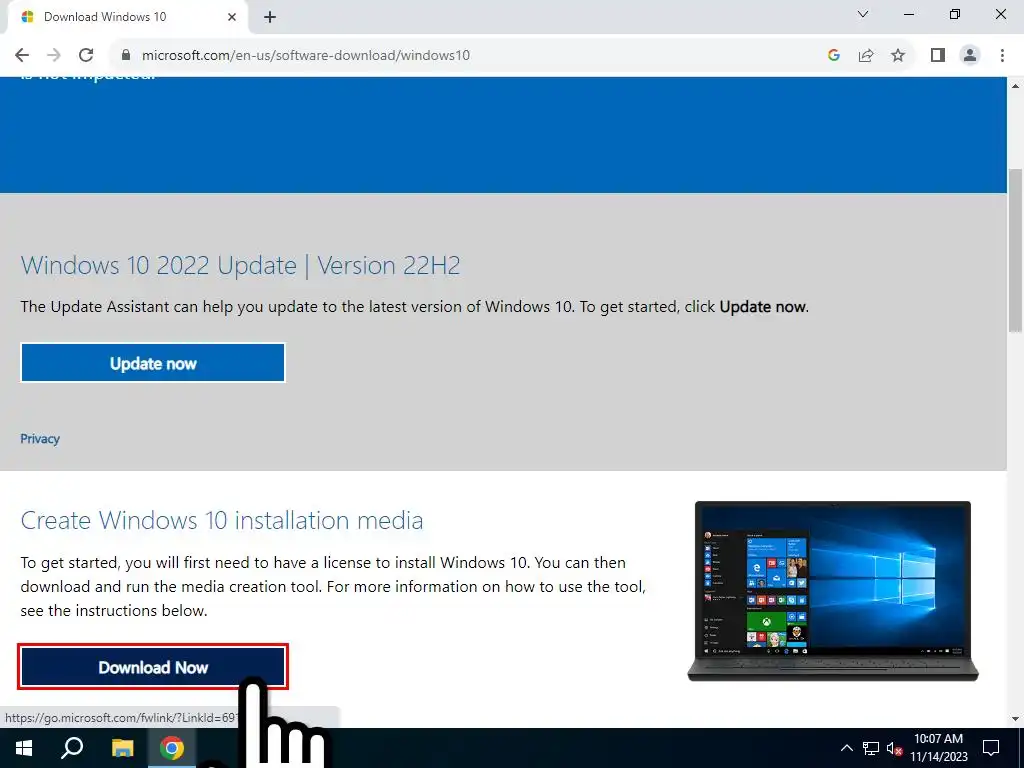Open Windows taskbar search
The height and width of the screenshot is (768, 1024).
tap(72, 748)
